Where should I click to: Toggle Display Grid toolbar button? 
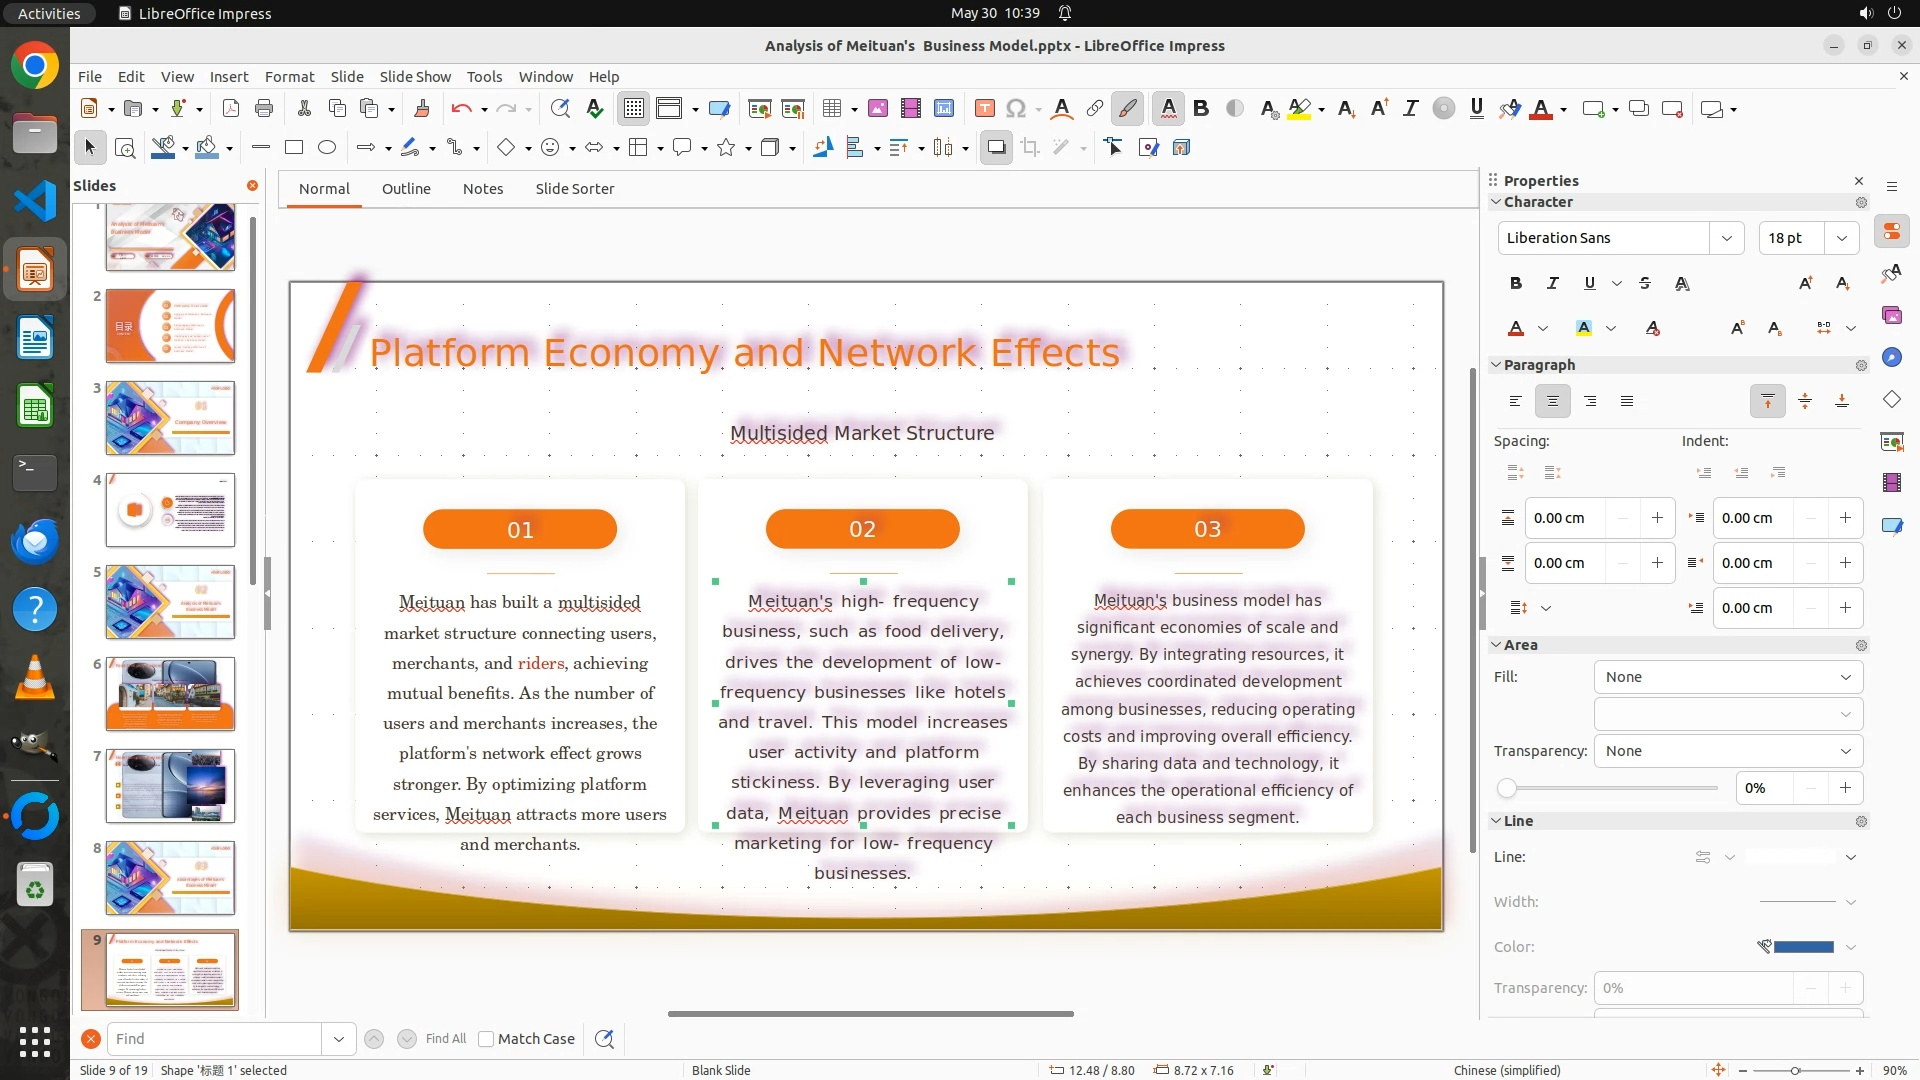click(634, 109)
